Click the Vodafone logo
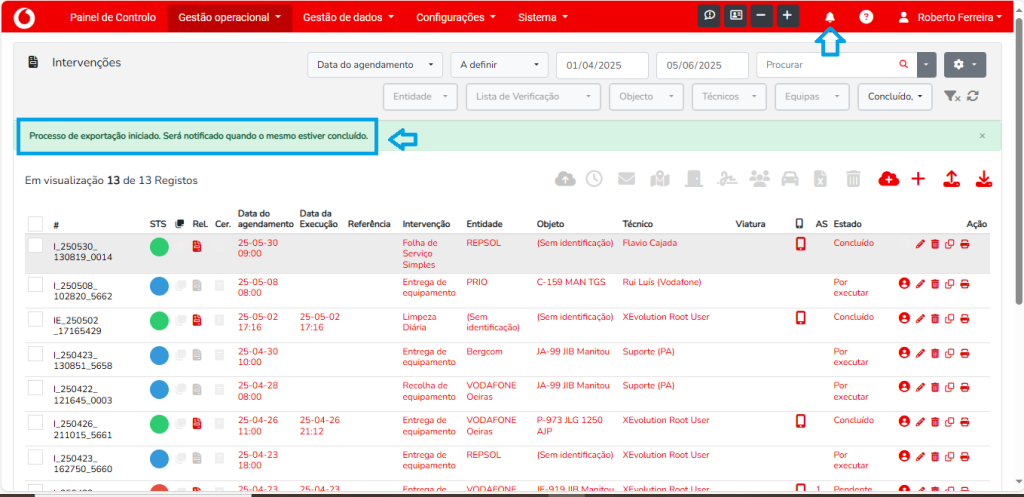 click(24, 17)
